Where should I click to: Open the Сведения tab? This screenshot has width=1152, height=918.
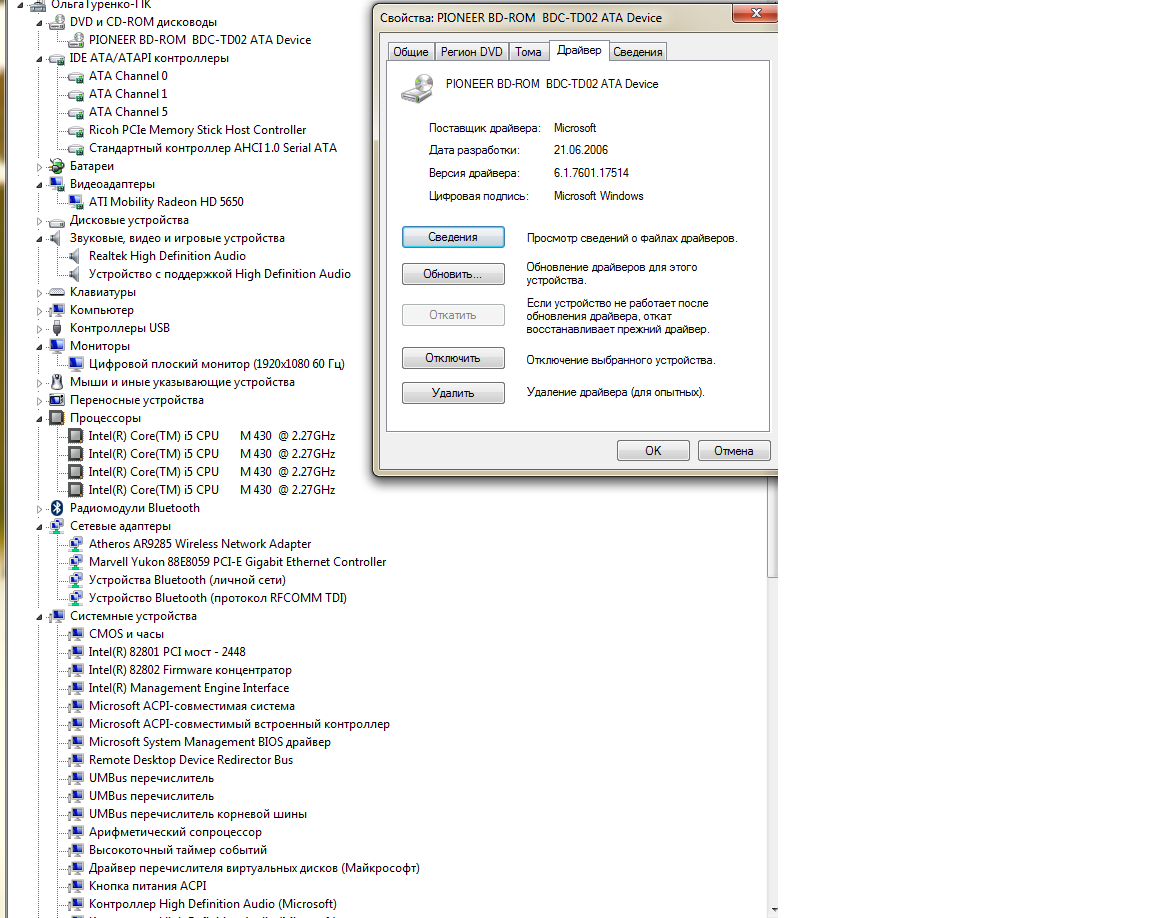tap(638, 51)
